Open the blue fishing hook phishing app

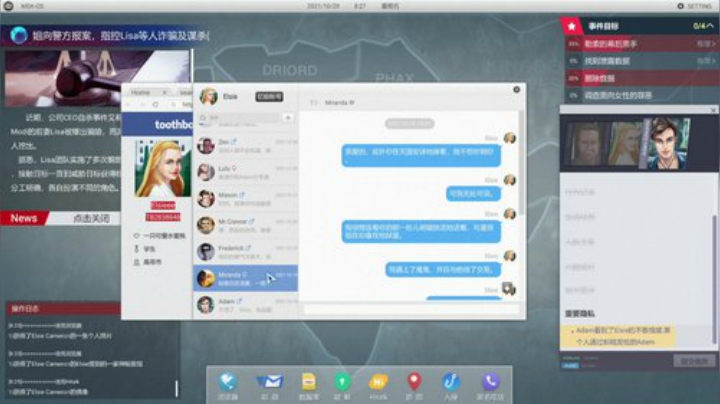click(451, 382)
